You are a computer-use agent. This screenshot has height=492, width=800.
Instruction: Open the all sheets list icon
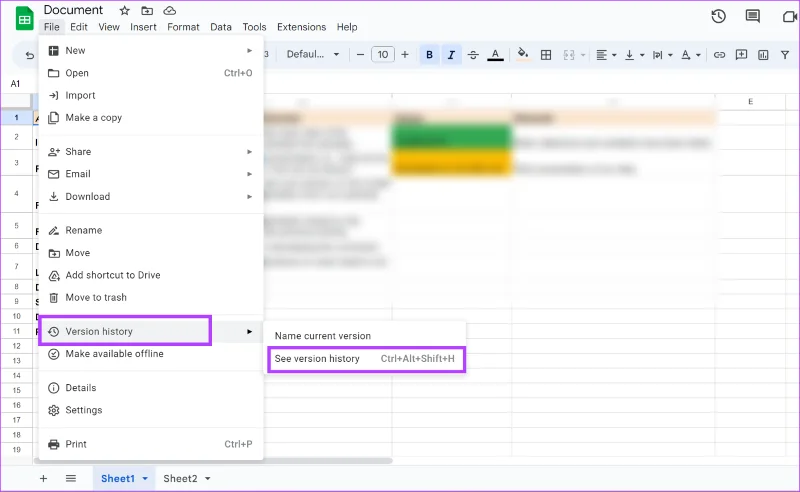[x=71, y=478]
